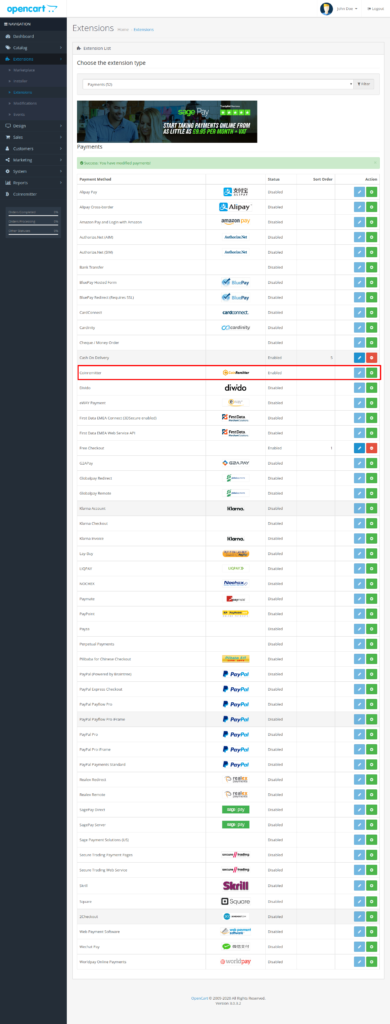Install the 2Checkout extension
Screen dimensions: 390x1024
pyautogui.click(x=372, y=916)
